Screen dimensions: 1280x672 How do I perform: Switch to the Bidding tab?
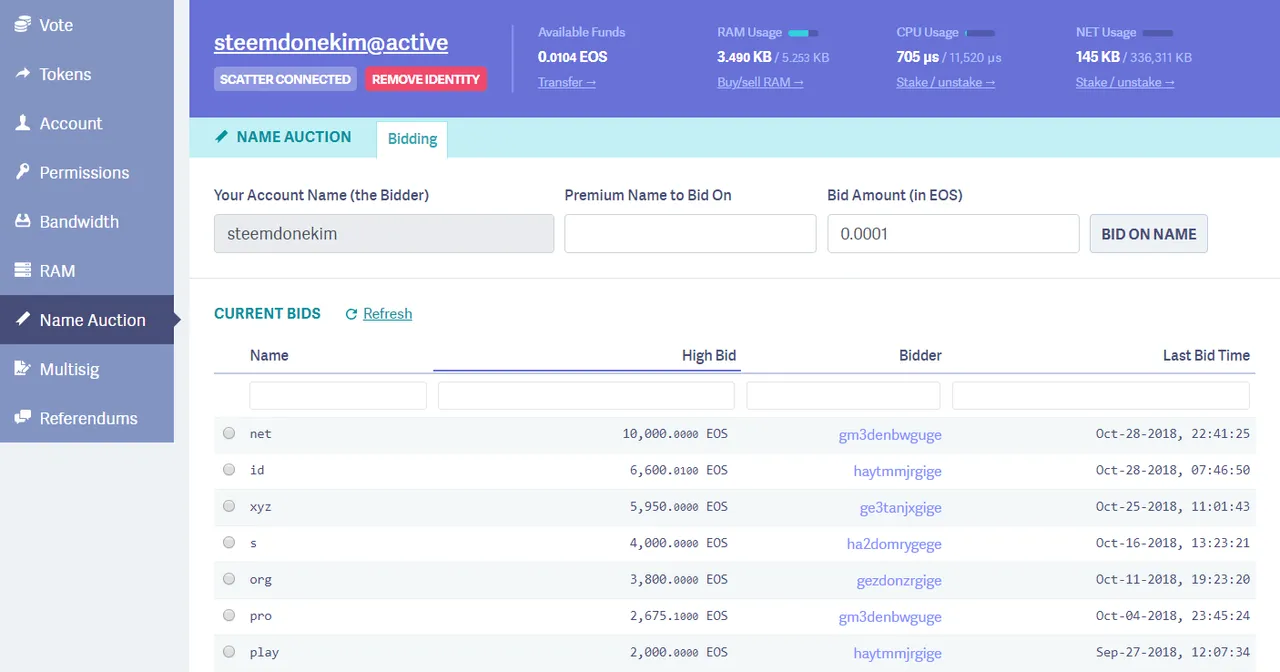412,139
